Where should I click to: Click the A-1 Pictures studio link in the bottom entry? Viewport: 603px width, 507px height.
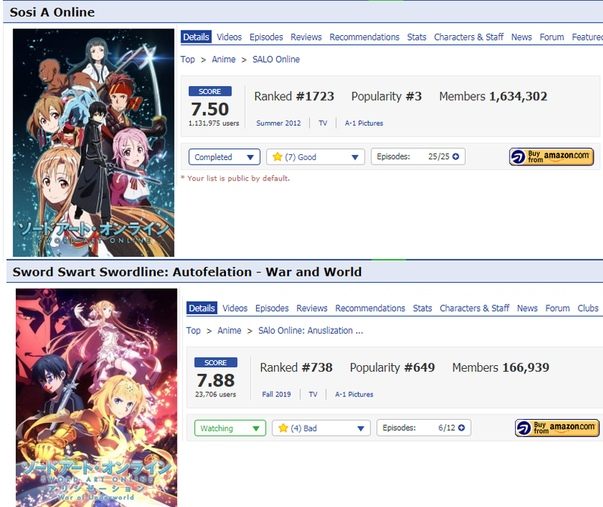click(354, 394)
